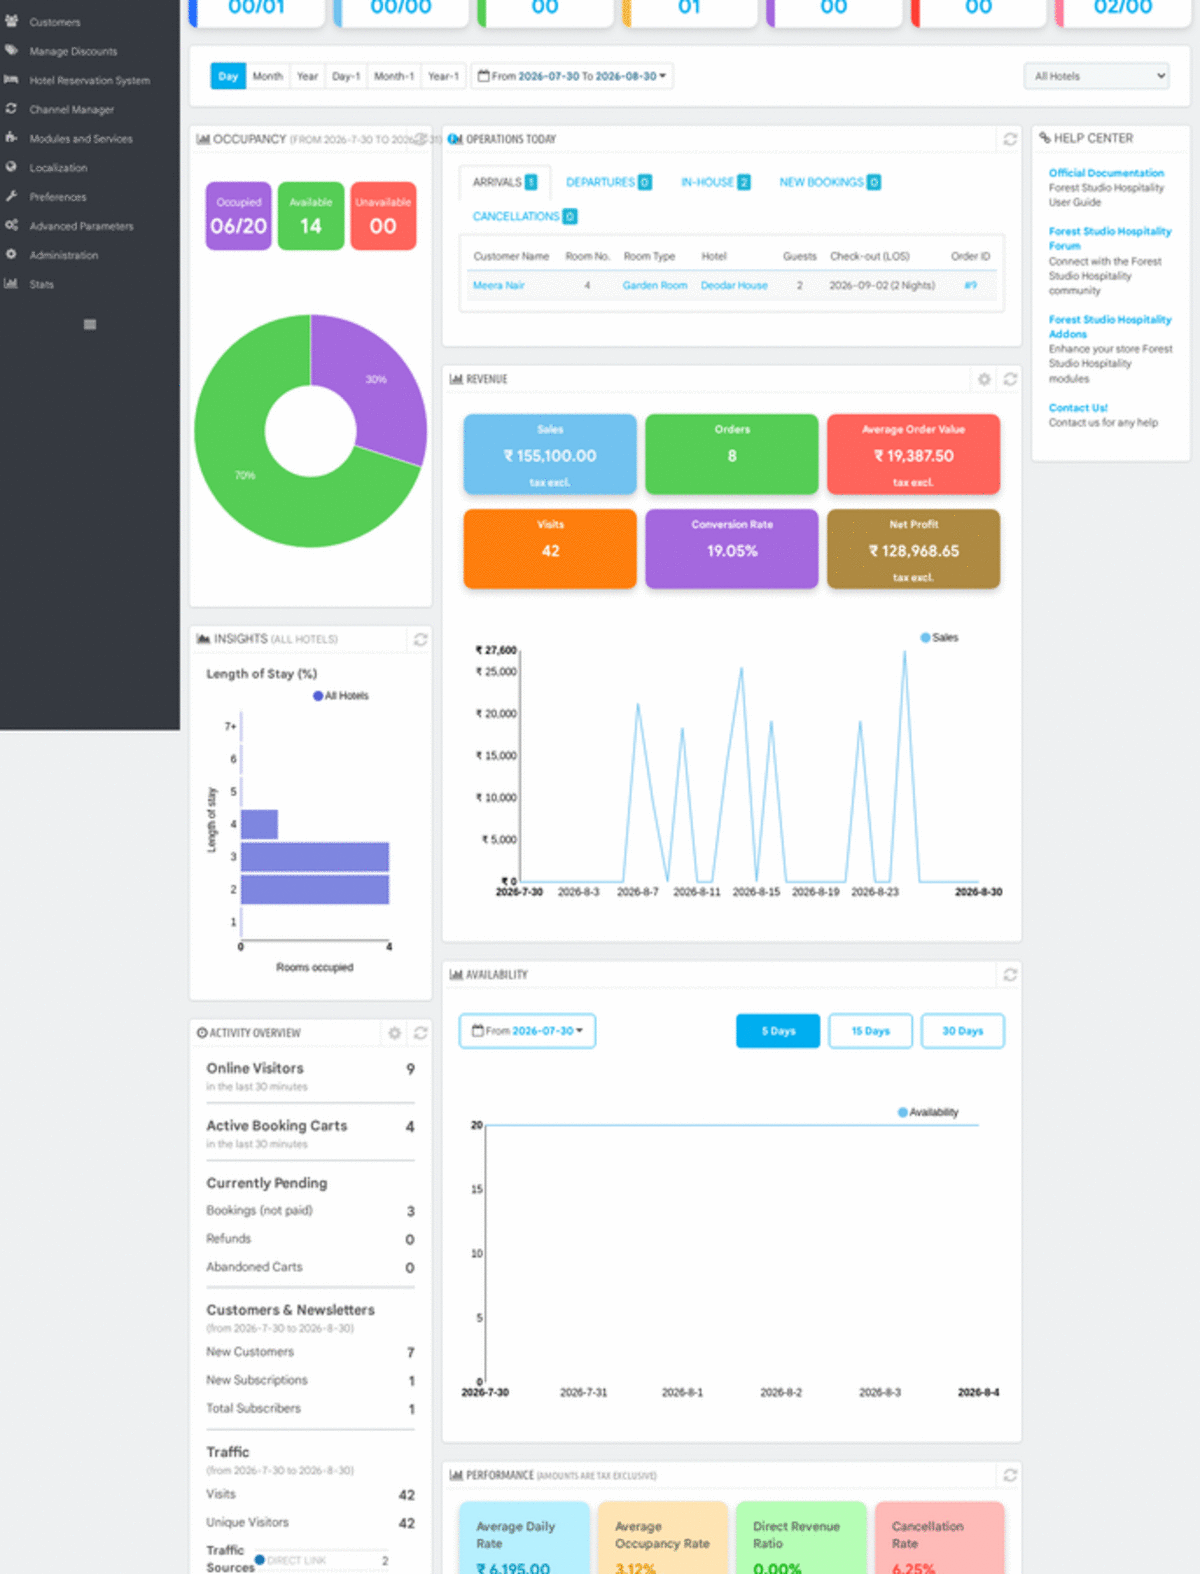
Task: Open Customers sidebar icon
Action: coord(12,21)
